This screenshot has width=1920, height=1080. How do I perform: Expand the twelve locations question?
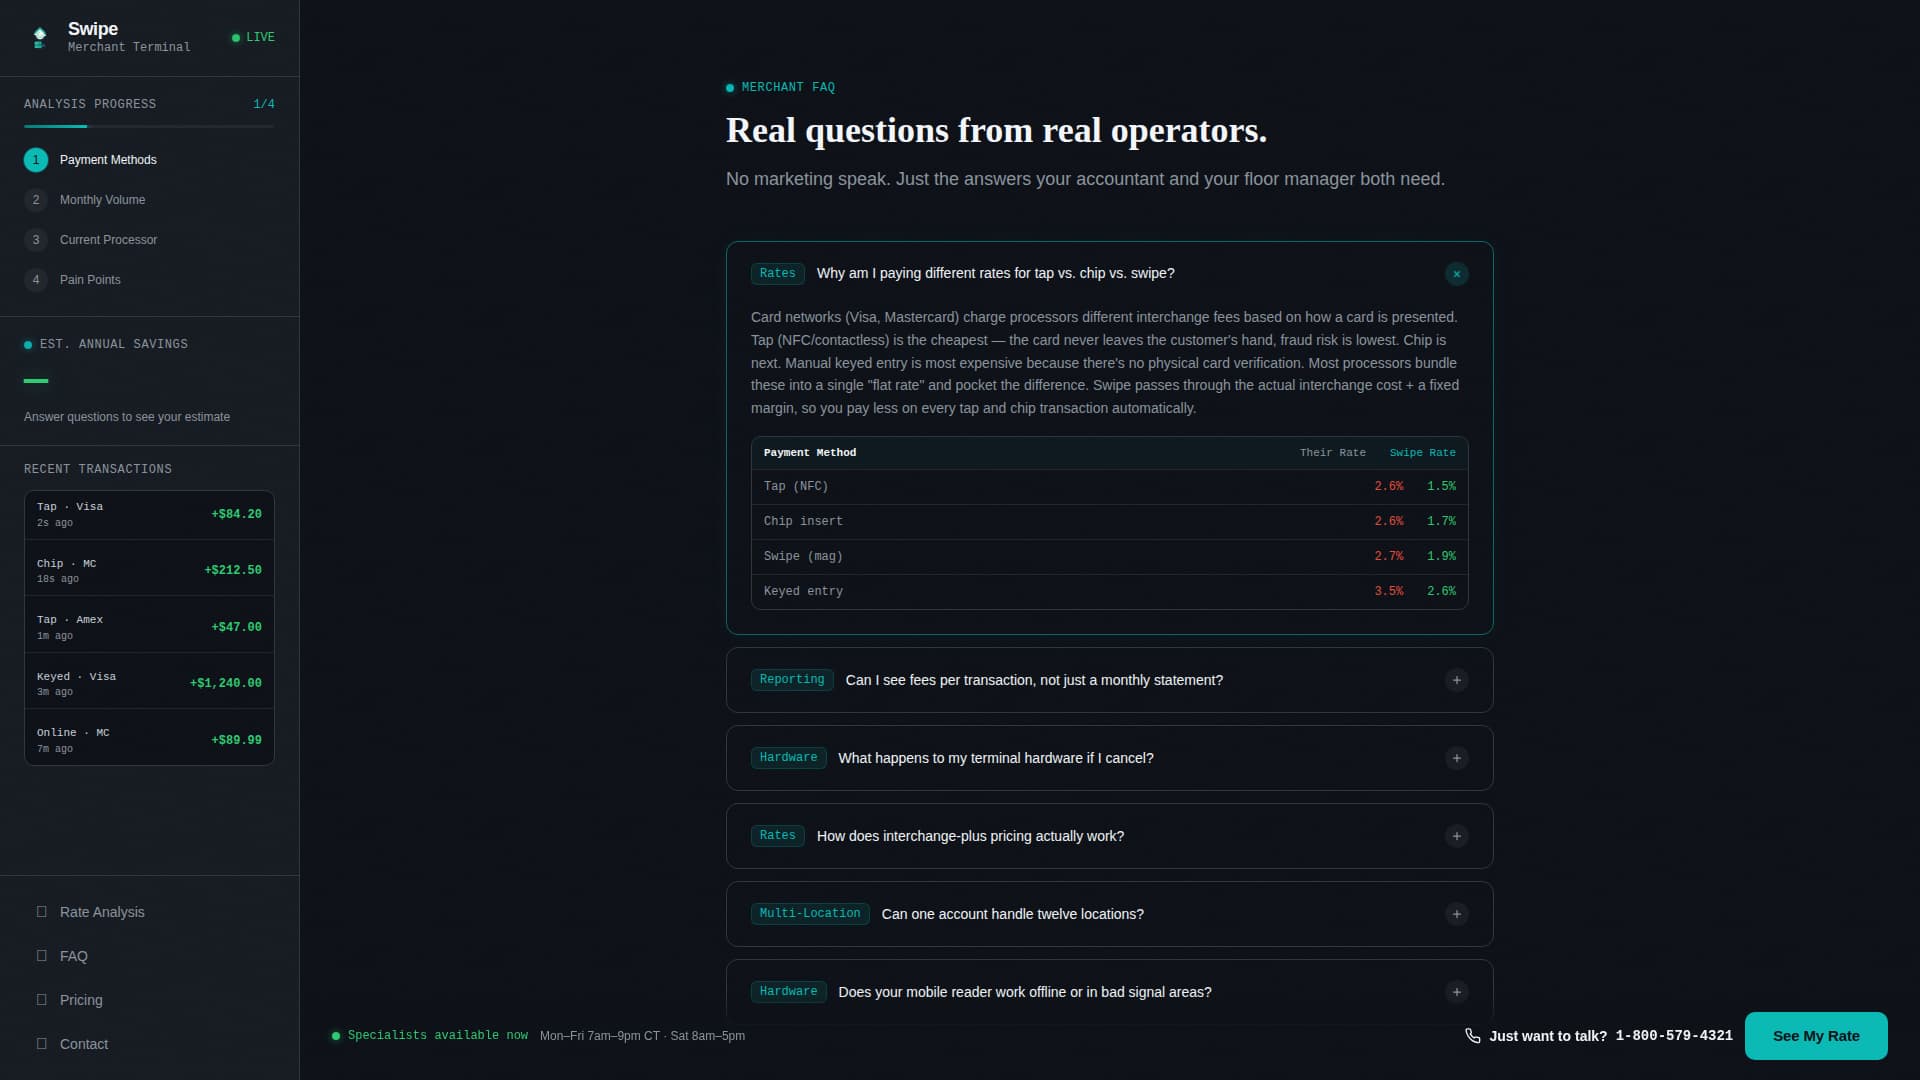tap(1109, 914)
